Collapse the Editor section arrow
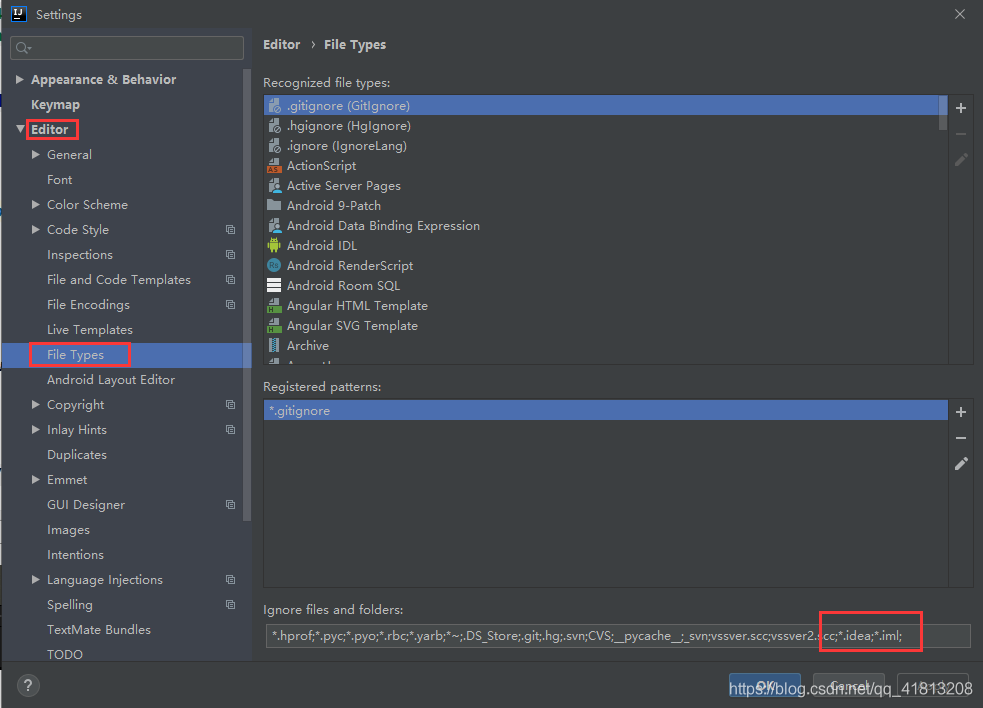 (x=20, y=129)
